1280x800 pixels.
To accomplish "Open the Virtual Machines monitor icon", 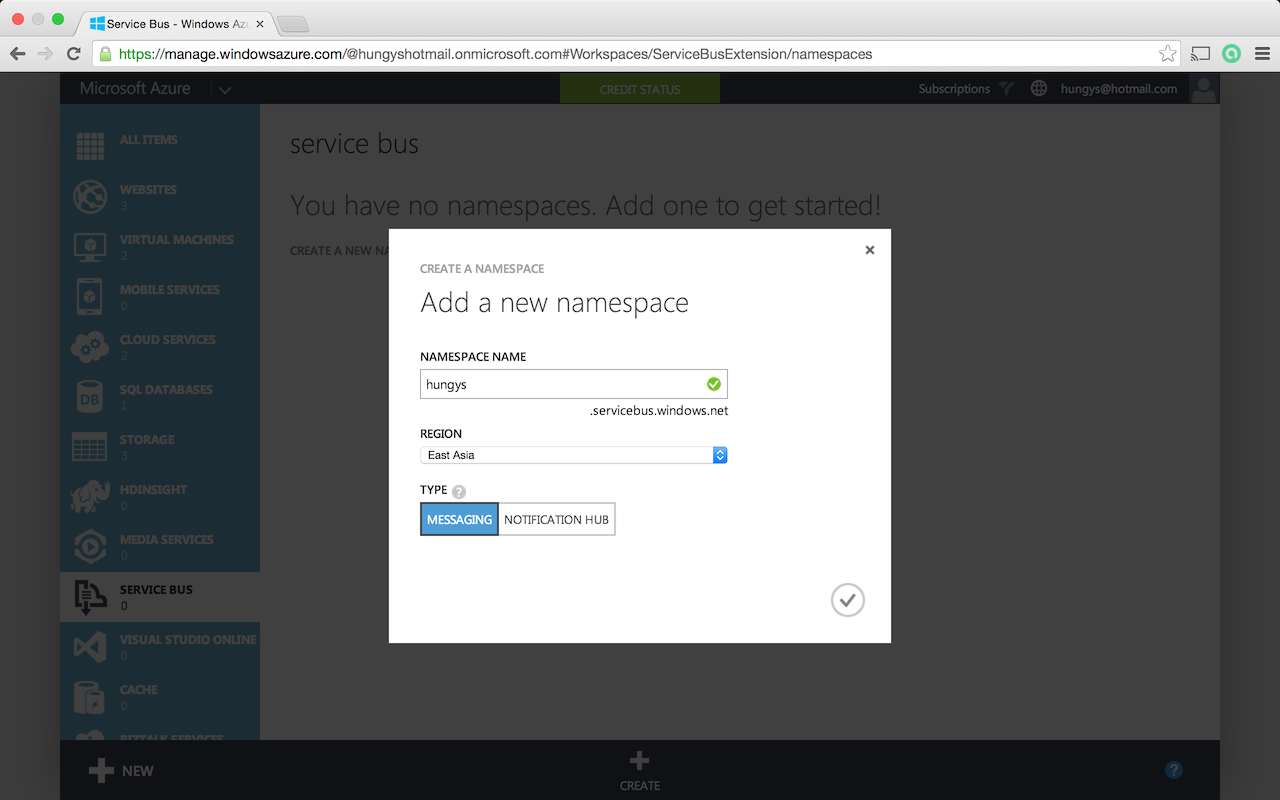I will click(x=90, y=246).
